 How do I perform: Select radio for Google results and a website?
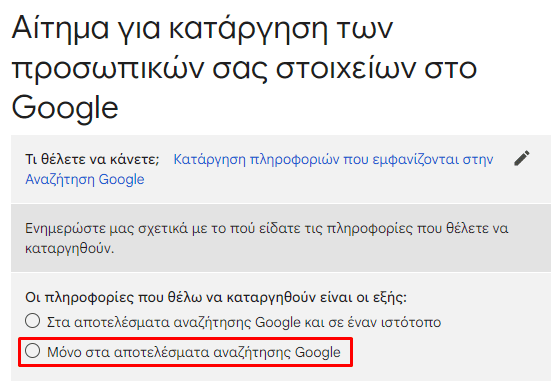click(x=32, y=321)
